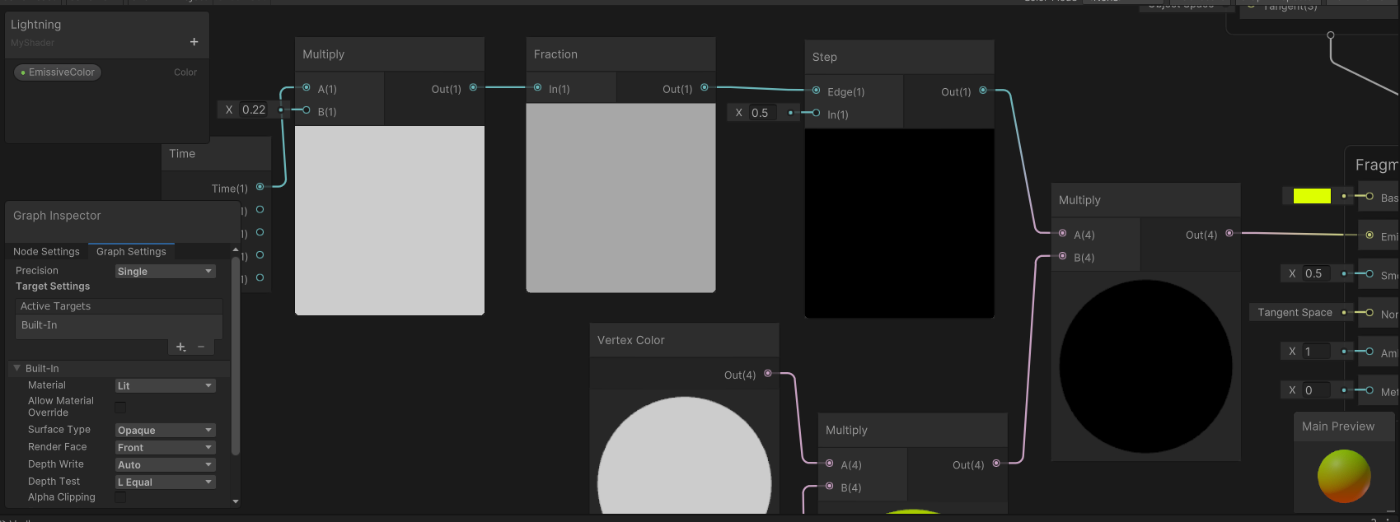
Task: Click the Fragment port beside the X 1 field
Action: point(1369,351)
